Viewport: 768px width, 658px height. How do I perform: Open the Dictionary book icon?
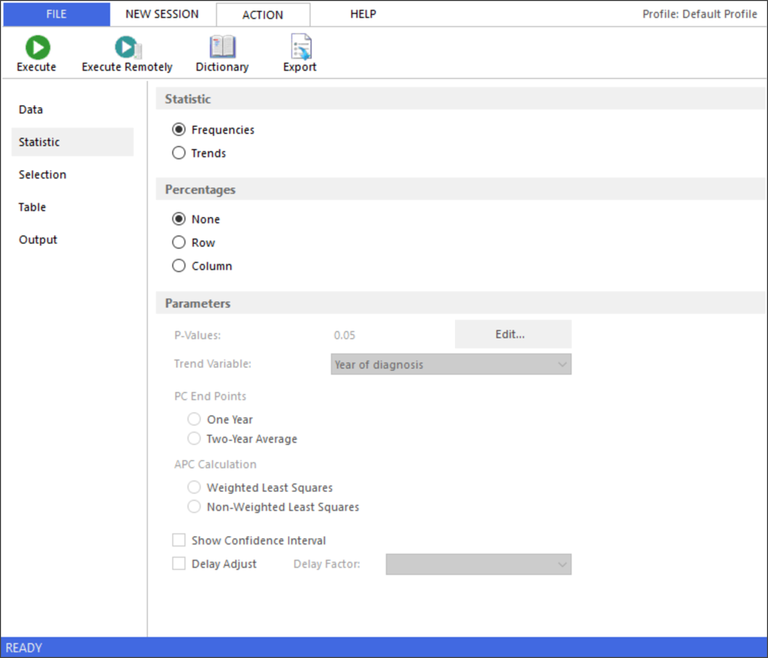[x=222, y=47]
